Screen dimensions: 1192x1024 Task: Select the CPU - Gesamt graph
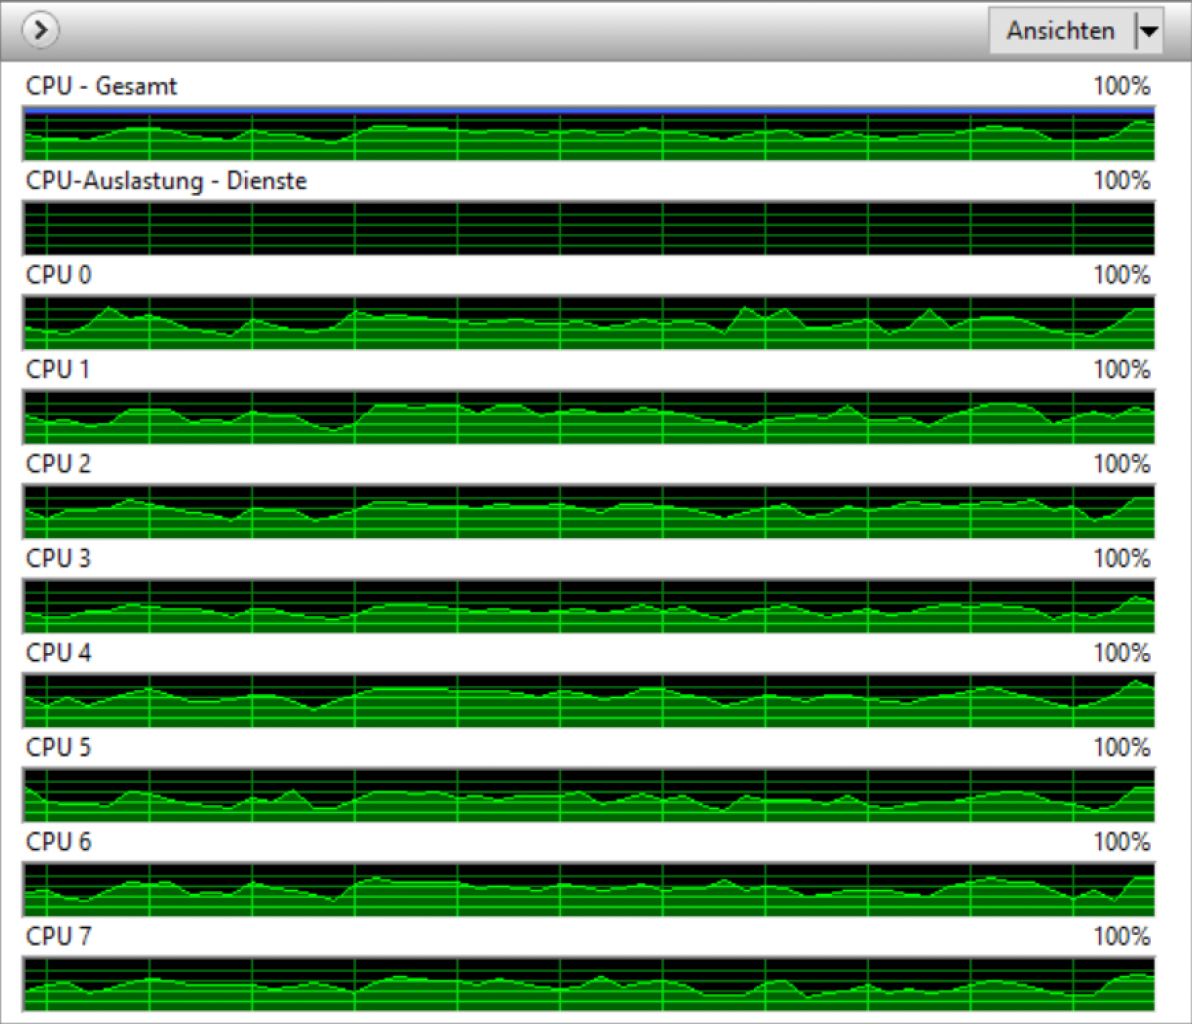589,134
